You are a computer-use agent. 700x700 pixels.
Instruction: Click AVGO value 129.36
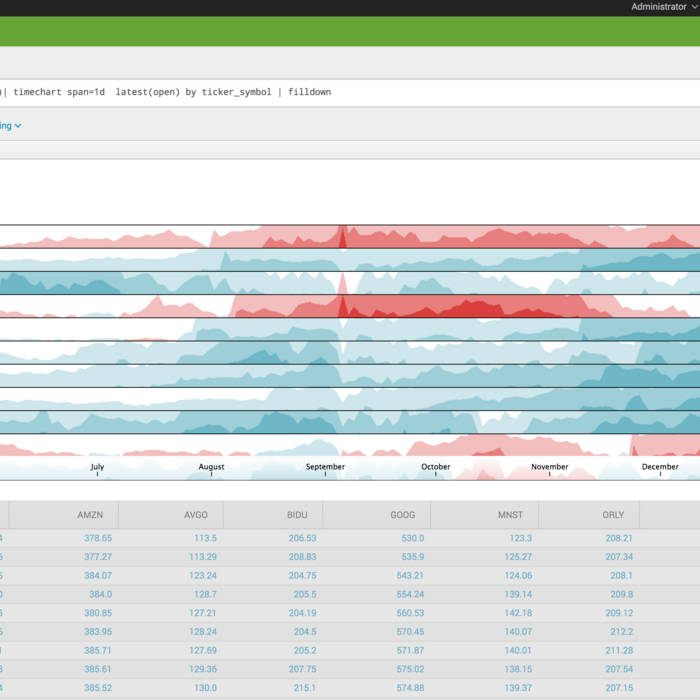pos(203,669)
